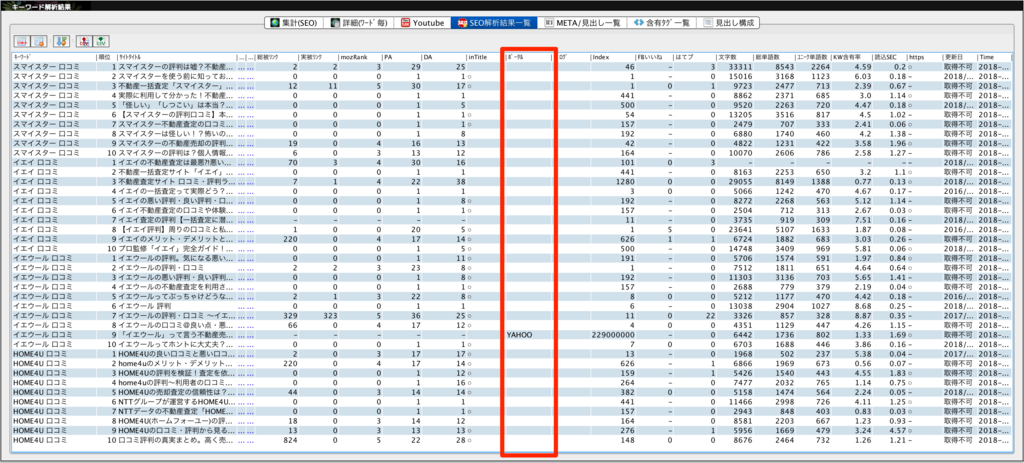Select the はてブ value 22

711,315
